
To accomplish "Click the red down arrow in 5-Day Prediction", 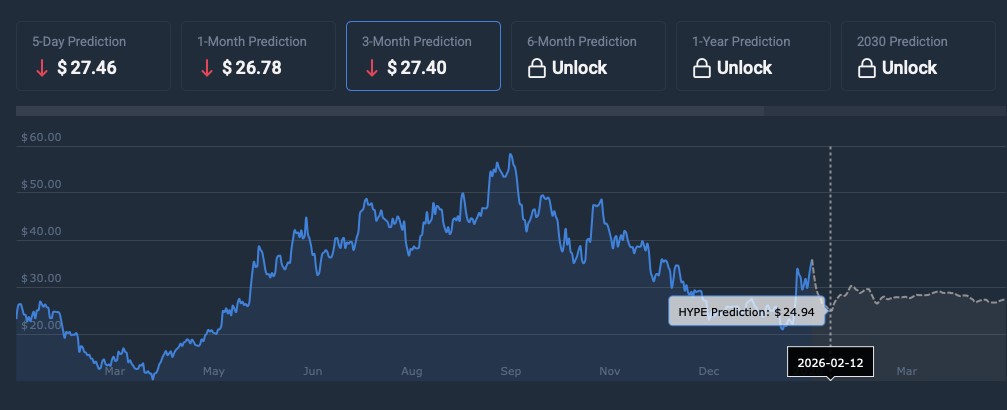I will click(x=40, y=68).
